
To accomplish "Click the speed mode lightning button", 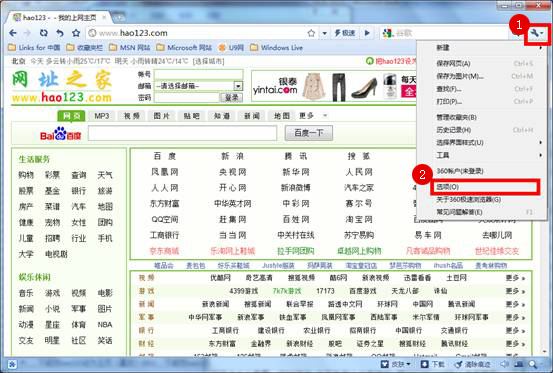I will pyautogui.click(x=344, y=33).
